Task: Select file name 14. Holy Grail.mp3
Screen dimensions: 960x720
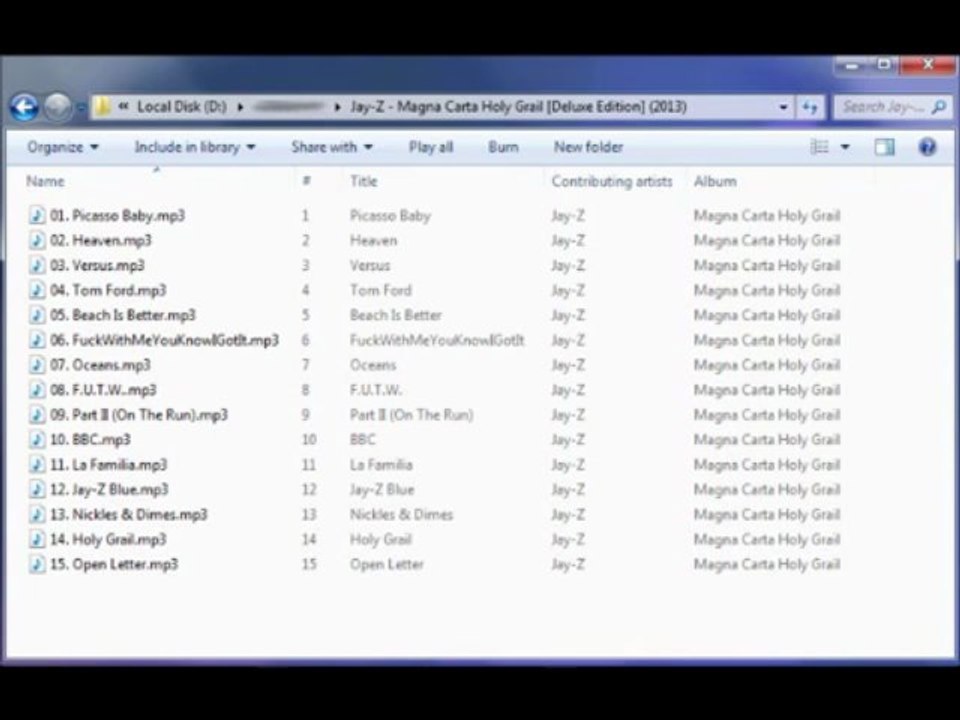Action: click(x=108, y=539)
